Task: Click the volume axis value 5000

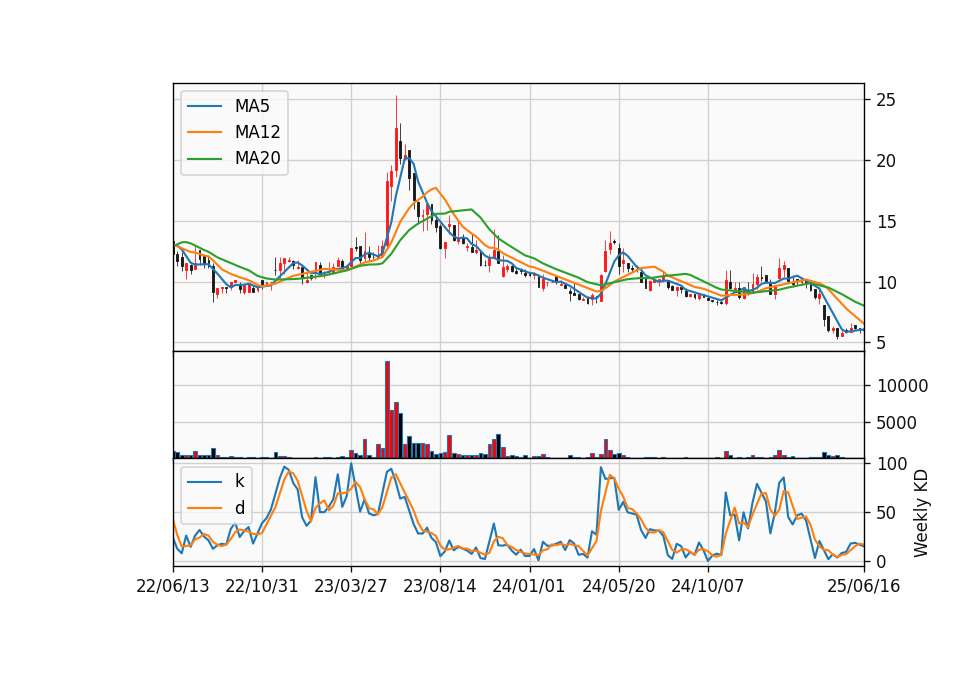Action: [x=897, y=423]
